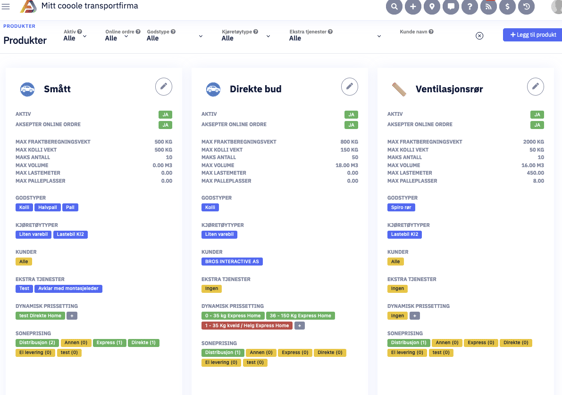This screenshot has height=395, width=562.
Task: Open the dollar sign pricing icon
Action: (x=508, y=6)
